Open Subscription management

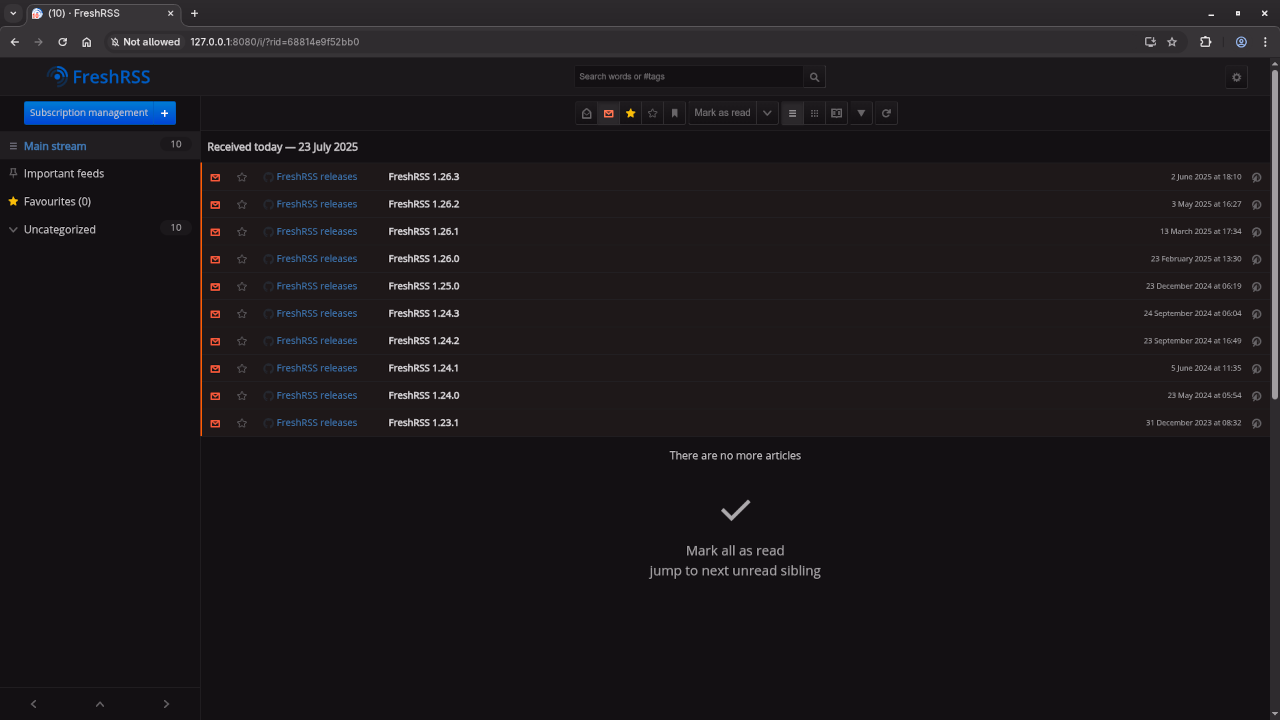89,113
